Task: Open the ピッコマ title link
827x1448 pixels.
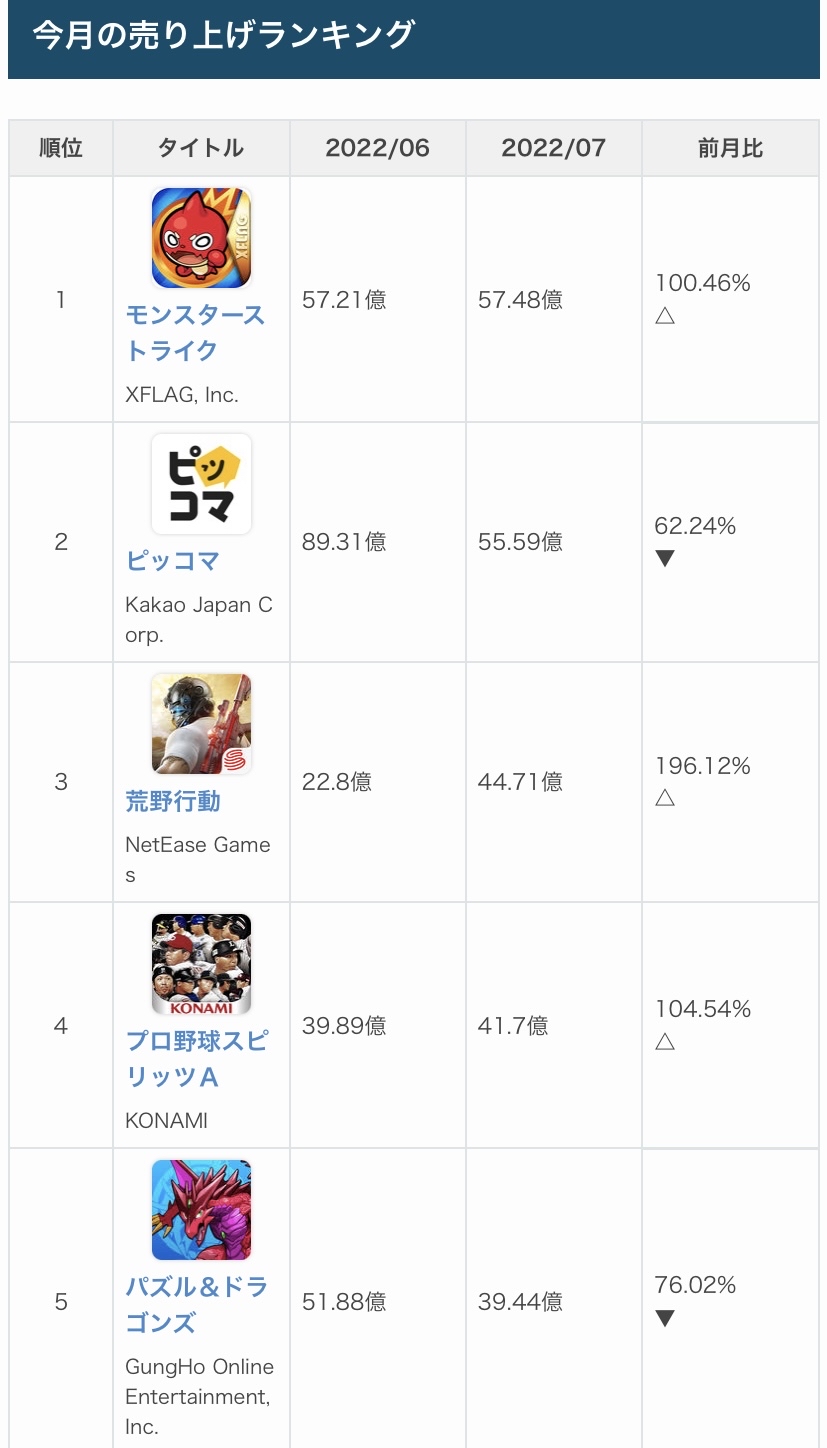Action: 172,561
